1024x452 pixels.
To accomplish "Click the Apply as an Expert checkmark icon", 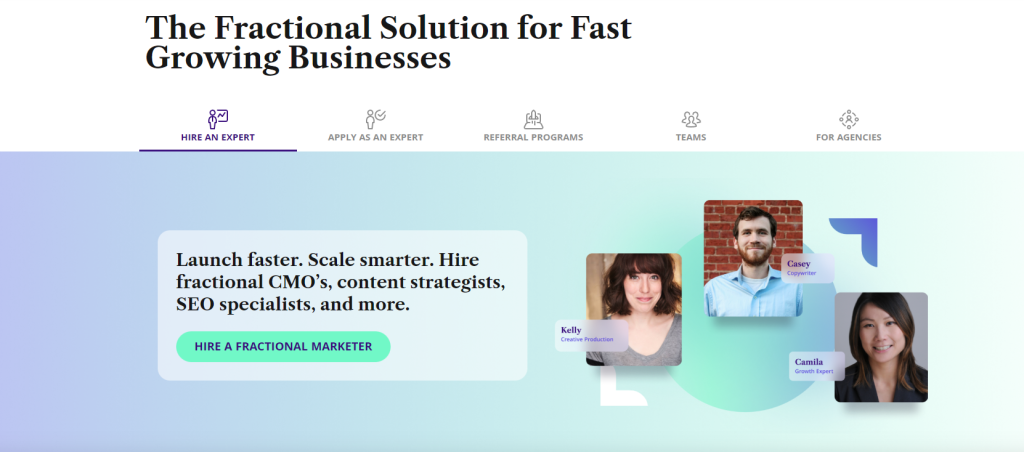I will (375, 119).
